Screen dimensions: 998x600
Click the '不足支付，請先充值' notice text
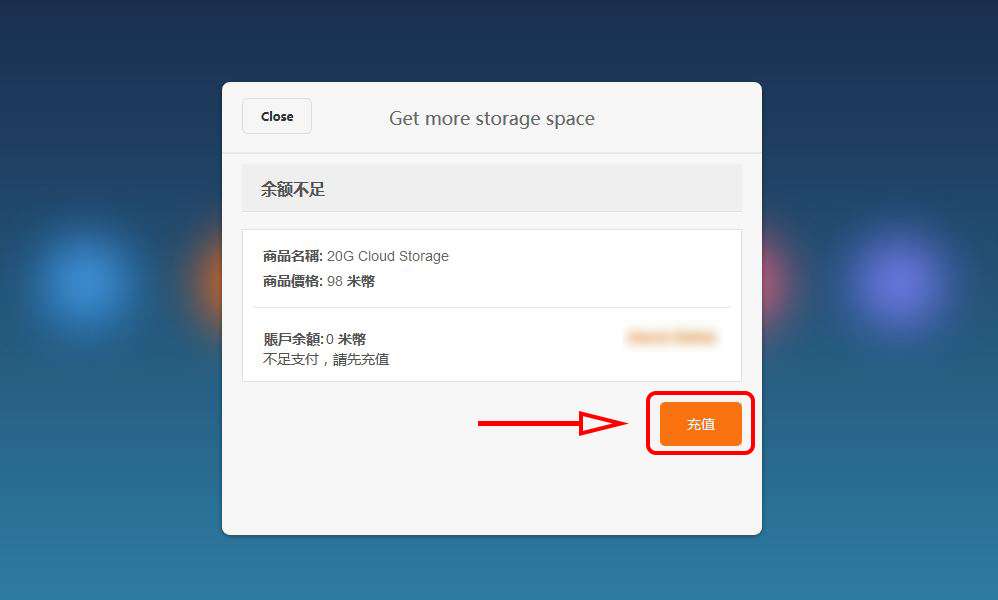pos(326,359)
